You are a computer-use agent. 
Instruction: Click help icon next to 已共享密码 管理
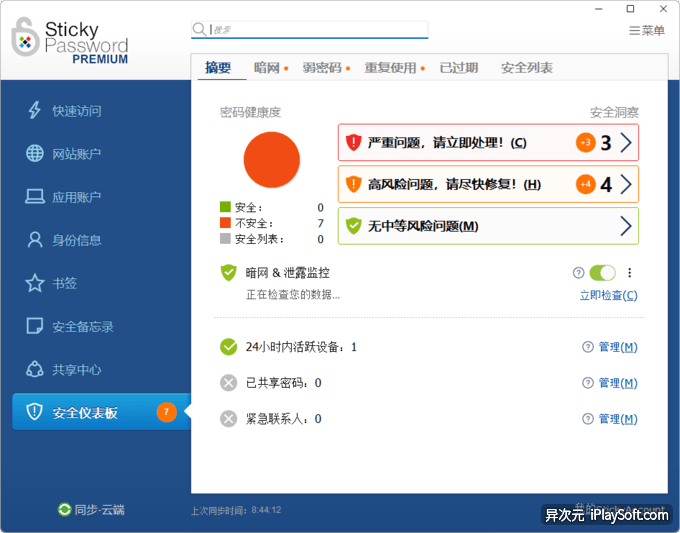pyautogui.click(x=588, y=383)
